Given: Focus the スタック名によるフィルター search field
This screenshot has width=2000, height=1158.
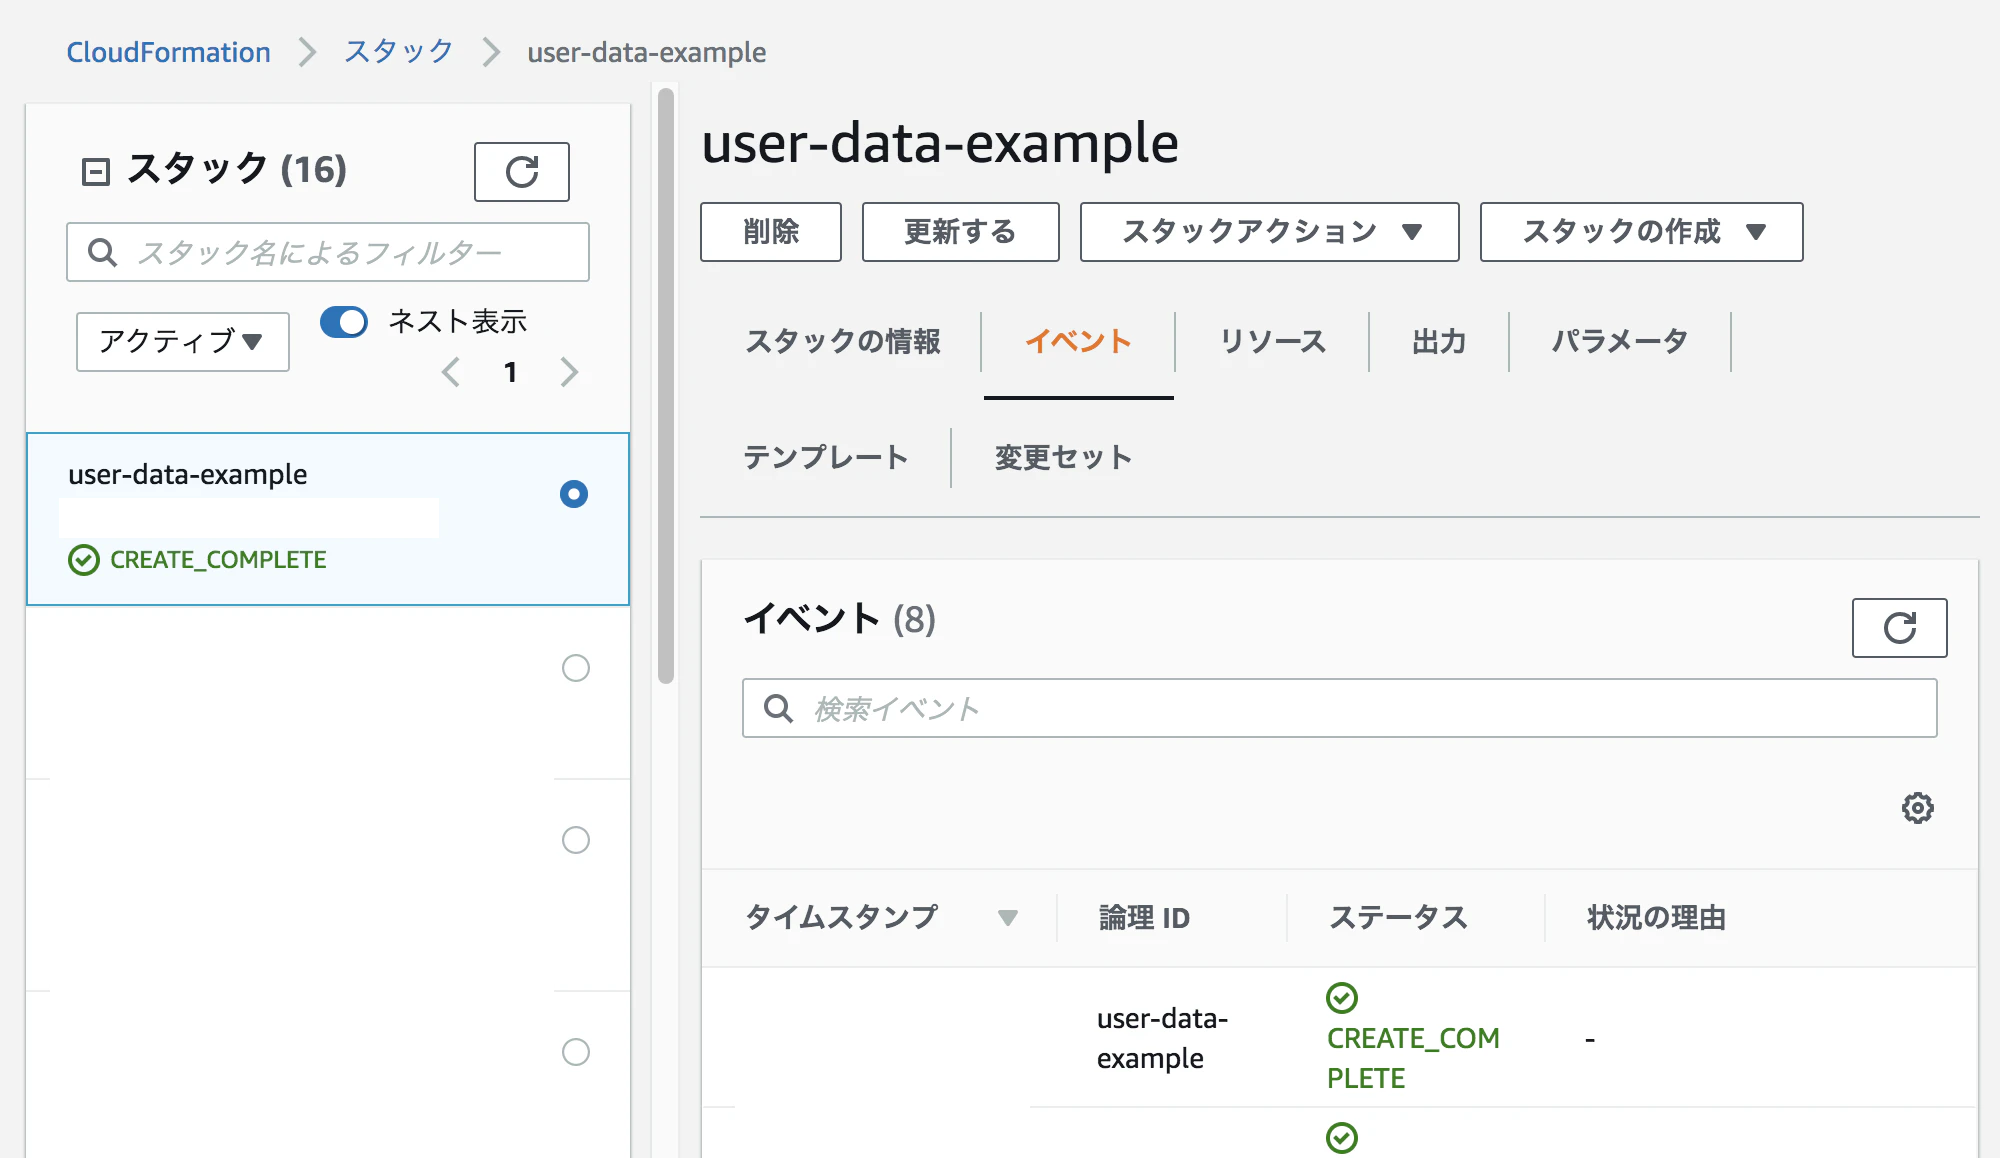Looking at the screenshot, I should coord(328,252).
